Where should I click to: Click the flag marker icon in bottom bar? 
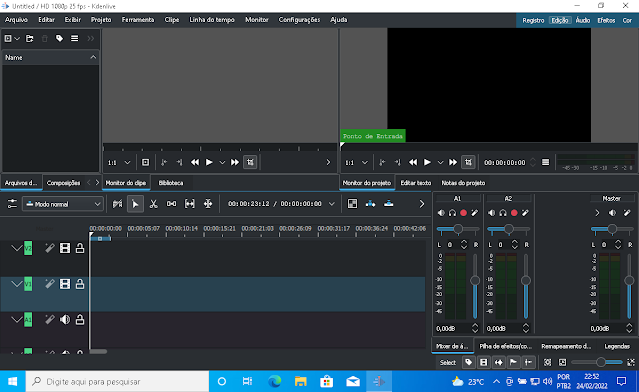[x=513, y=362]
